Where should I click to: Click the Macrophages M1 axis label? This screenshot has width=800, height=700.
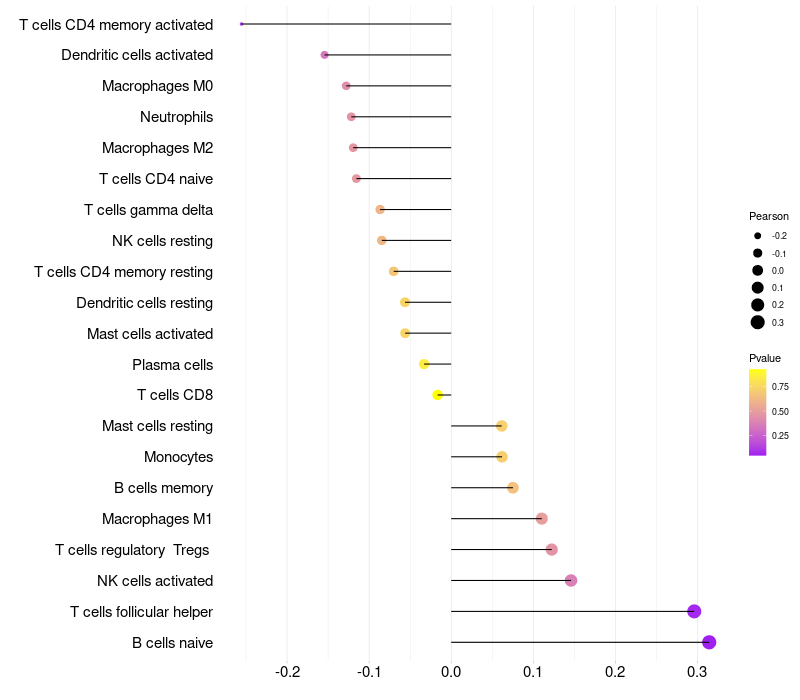point(157,519)
